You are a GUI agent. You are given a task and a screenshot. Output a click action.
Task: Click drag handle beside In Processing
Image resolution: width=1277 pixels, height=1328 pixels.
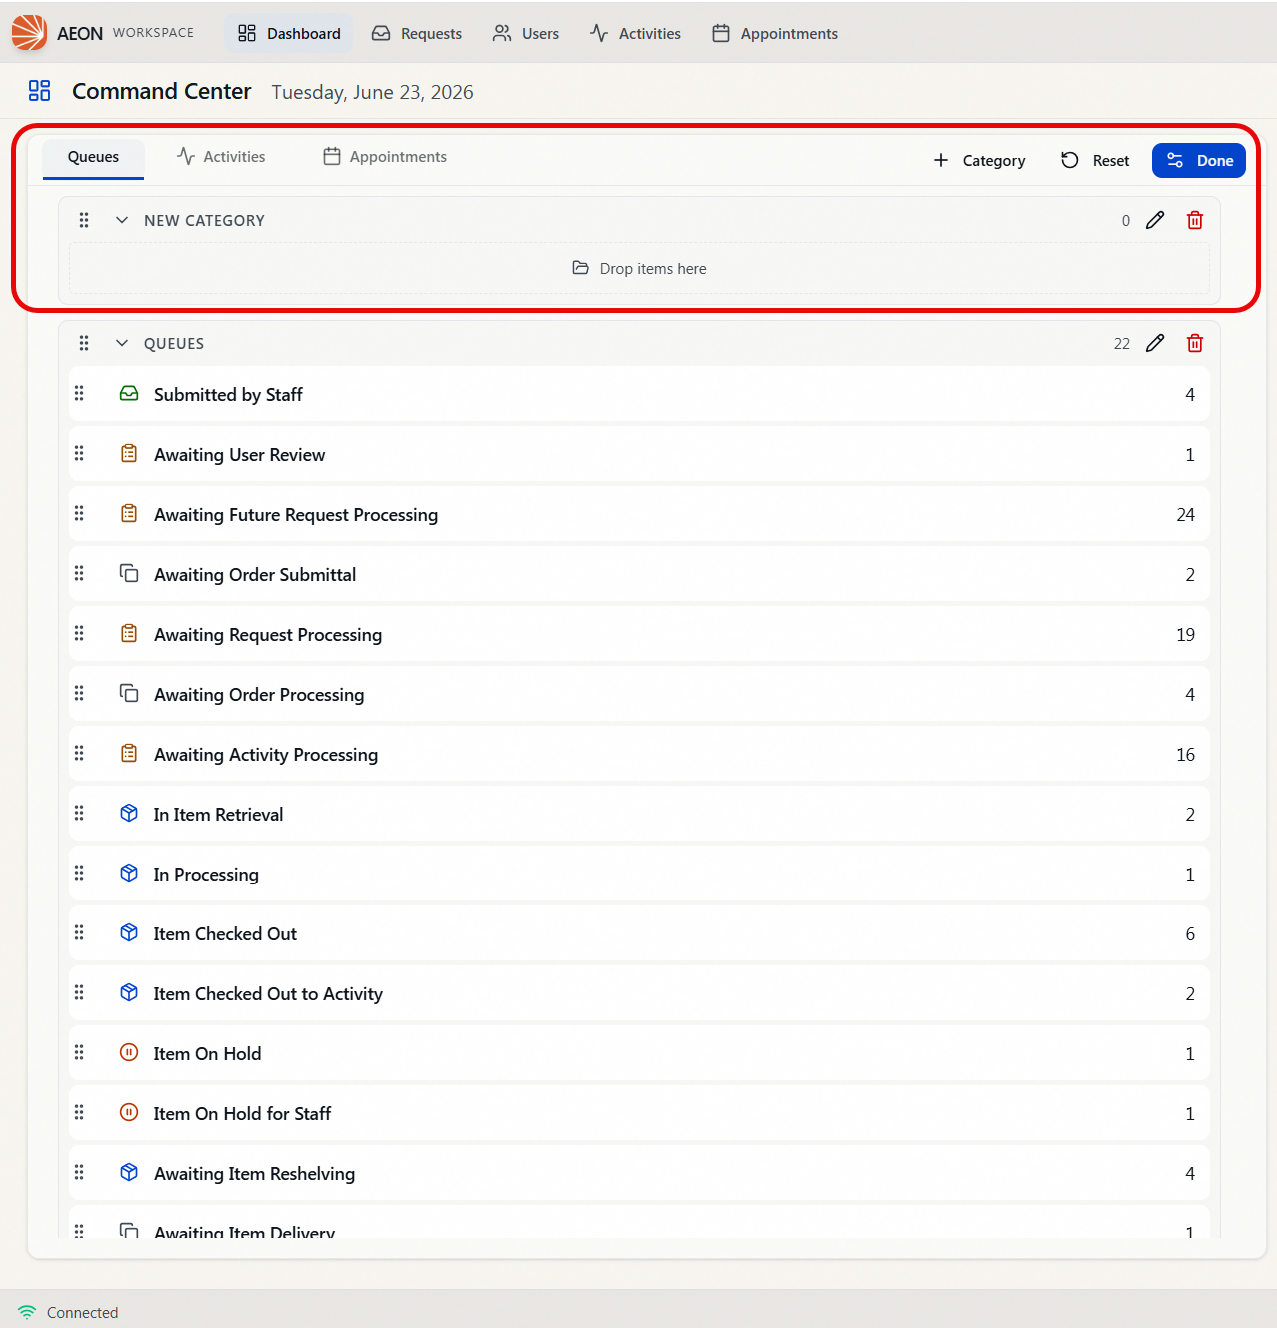(79, 874)
